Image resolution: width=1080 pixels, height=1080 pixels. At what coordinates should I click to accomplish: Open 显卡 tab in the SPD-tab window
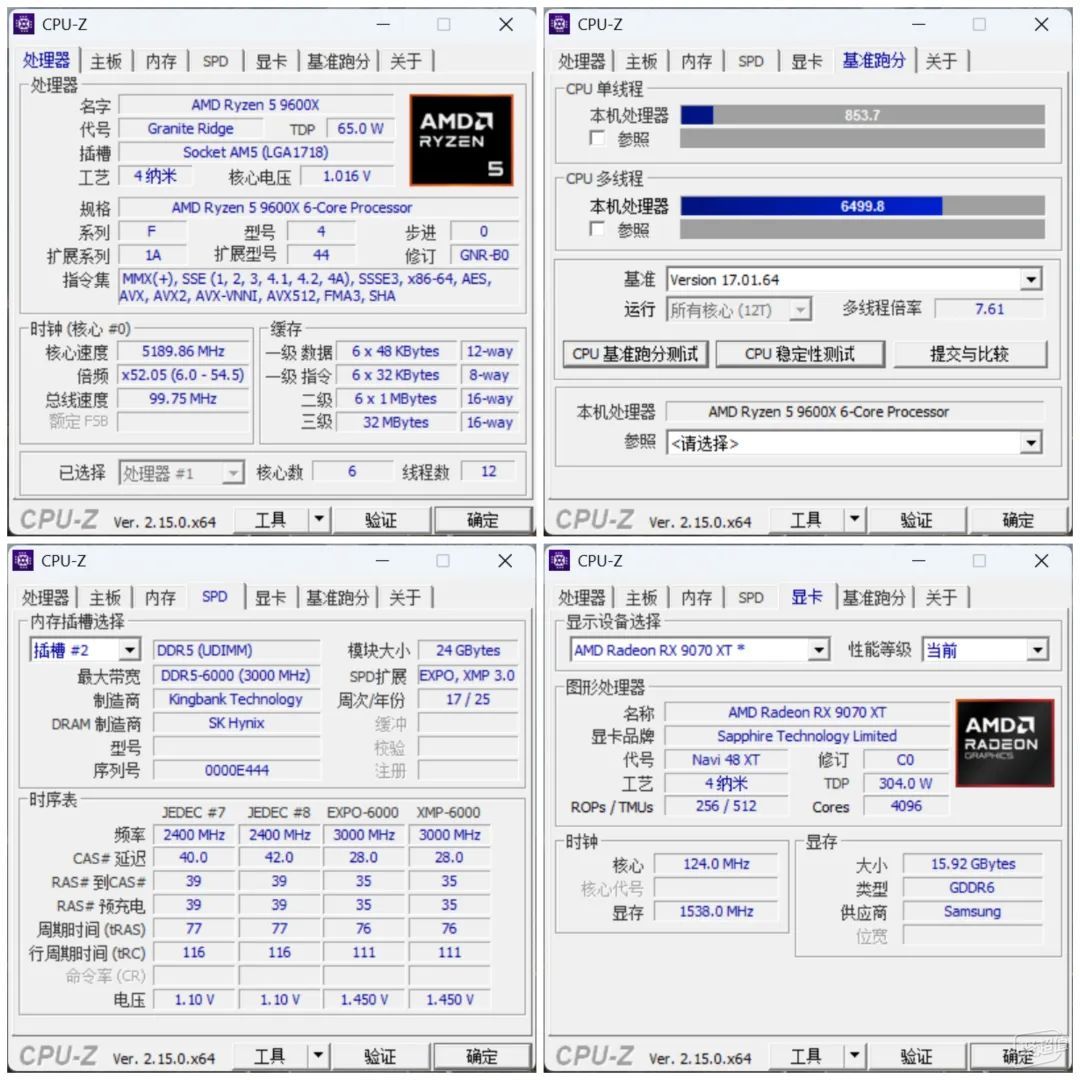(x=271, y=598)
